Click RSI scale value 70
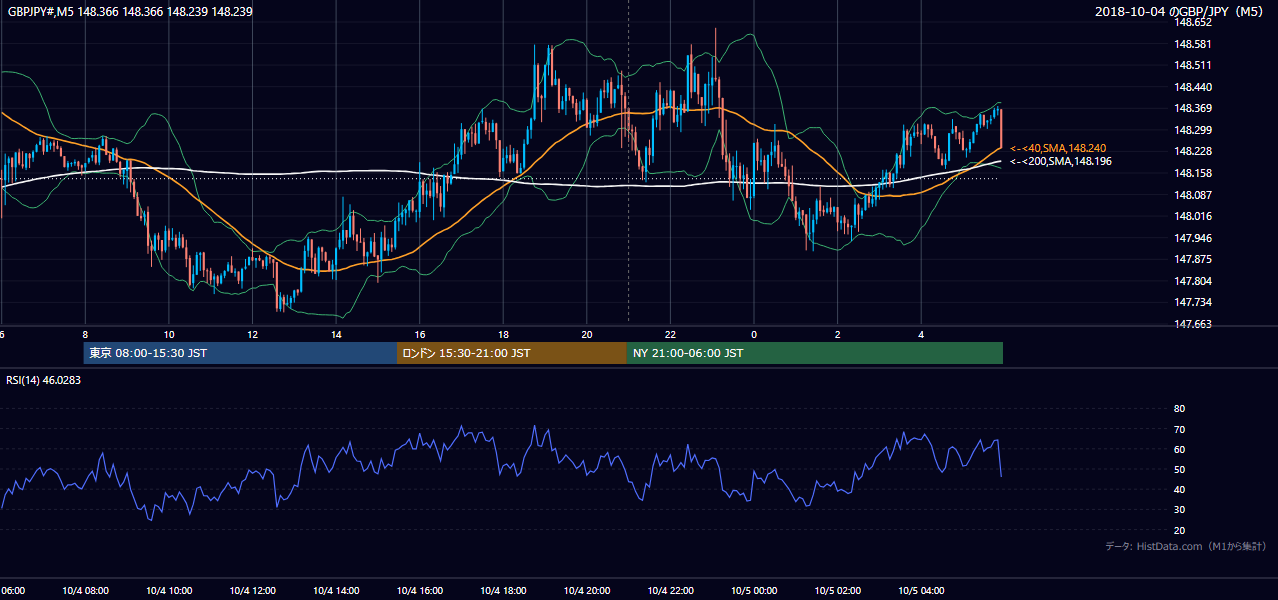 (1179, 429)
